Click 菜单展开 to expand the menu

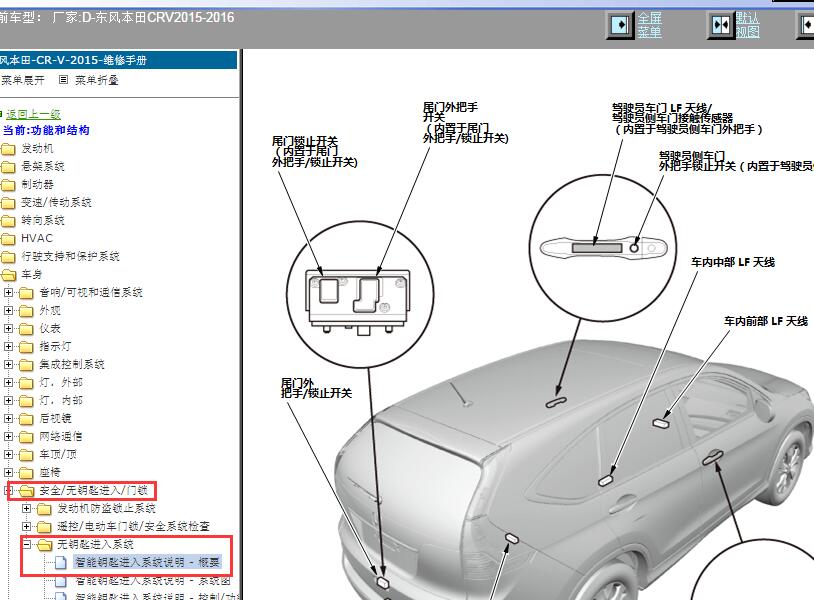point(22,80)
